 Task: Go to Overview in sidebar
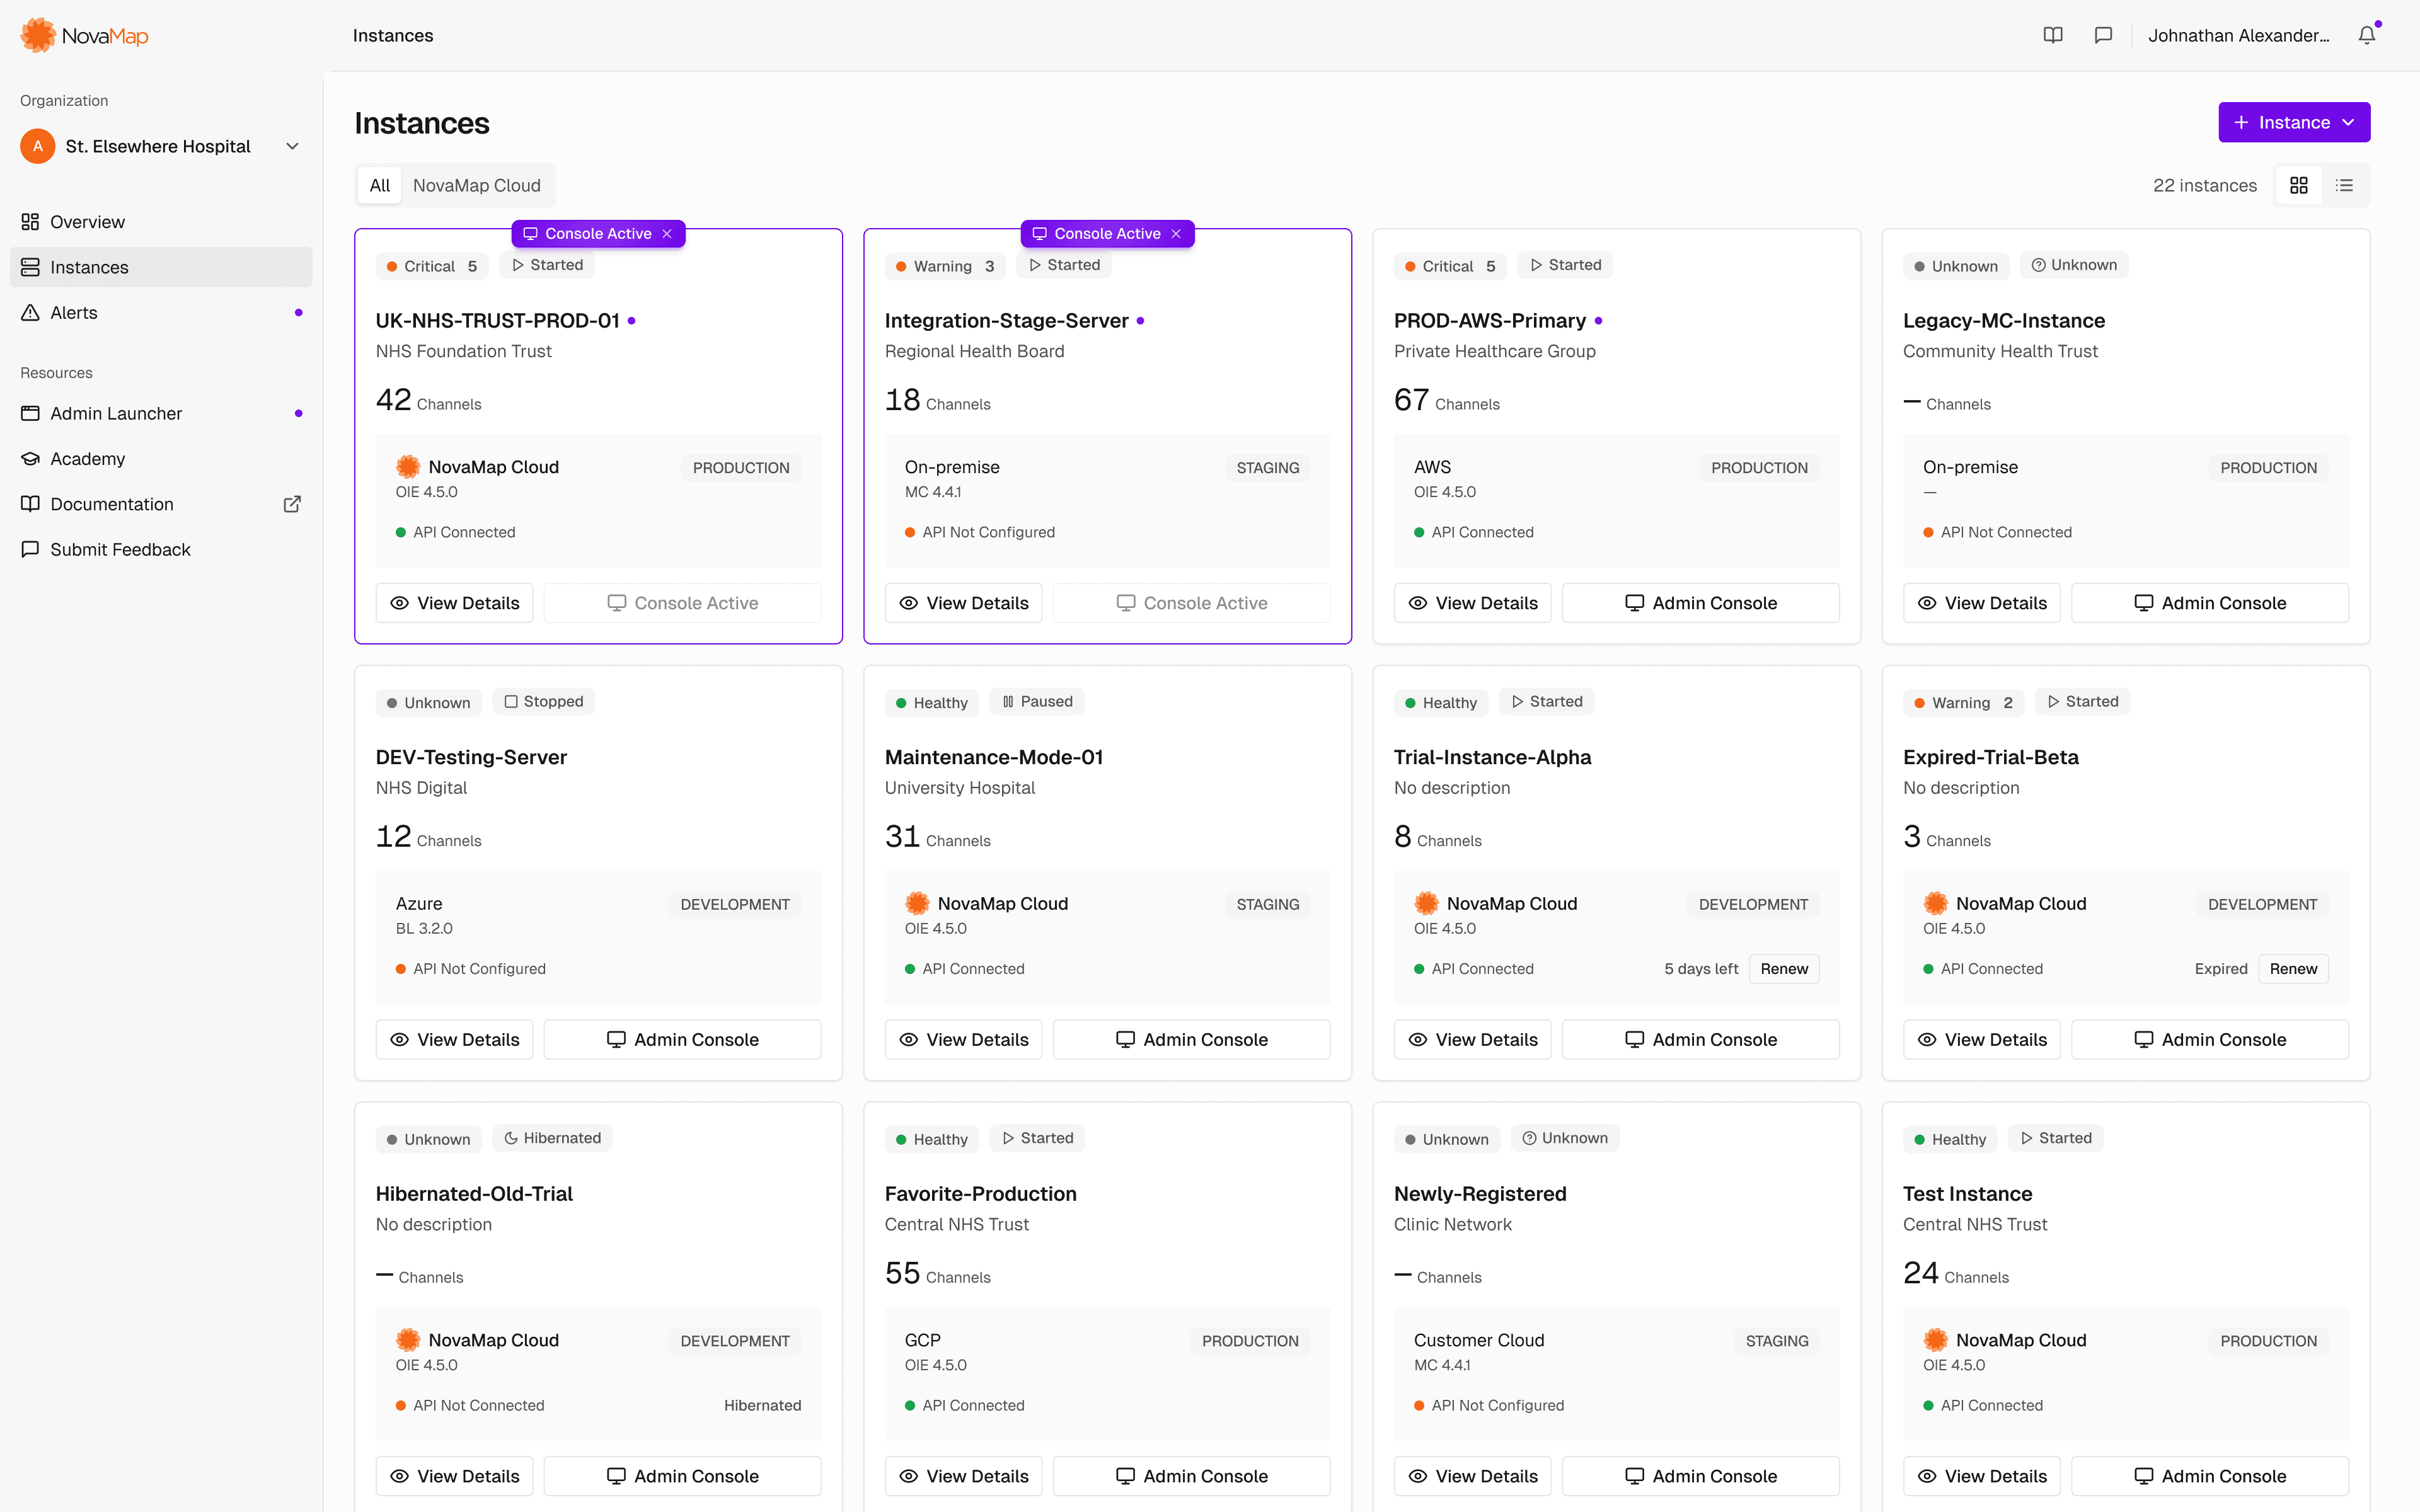click(x=161, y=221)
